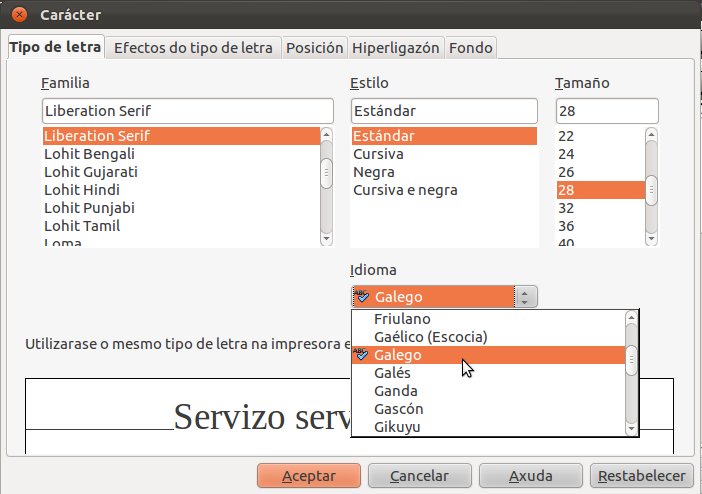
Task: Click the Restabelecer button
Action: pyautogui.click(x=642, y=476)
